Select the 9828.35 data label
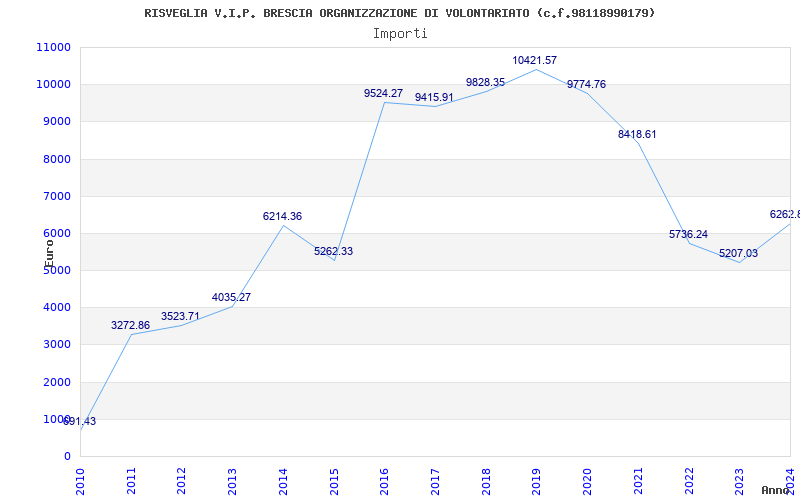800x500 pixels. [x=485, y=82]
